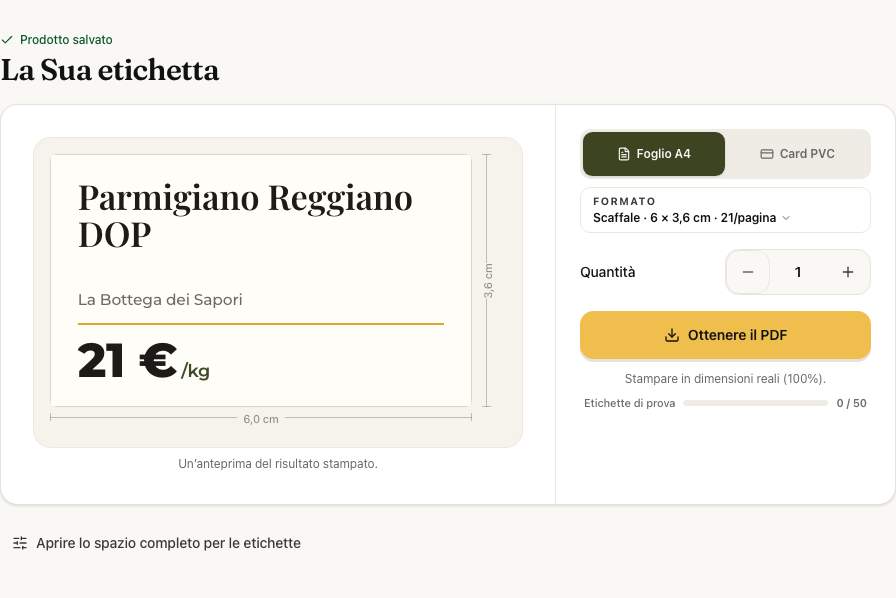Open the Formato dropdown

coord(725,210)
